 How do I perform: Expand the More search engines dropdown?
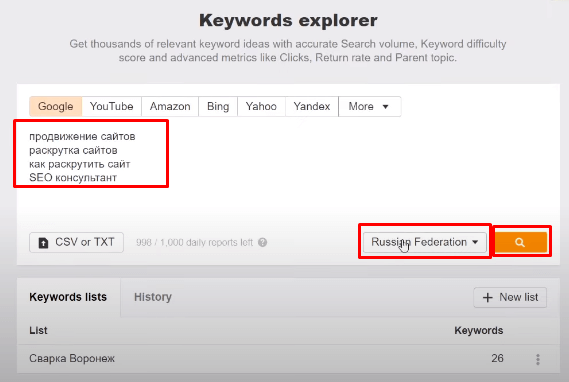click(369, 106)
